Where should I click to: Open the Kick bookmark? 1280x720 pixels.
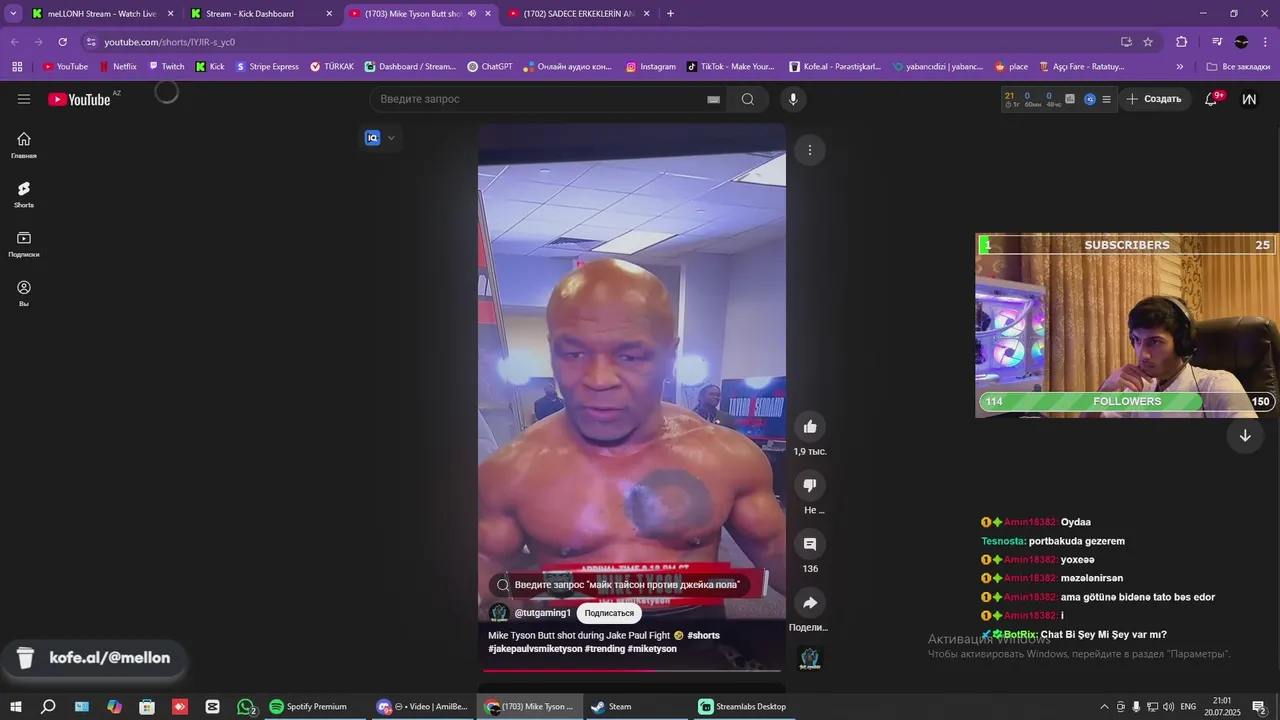click(210, 67)
